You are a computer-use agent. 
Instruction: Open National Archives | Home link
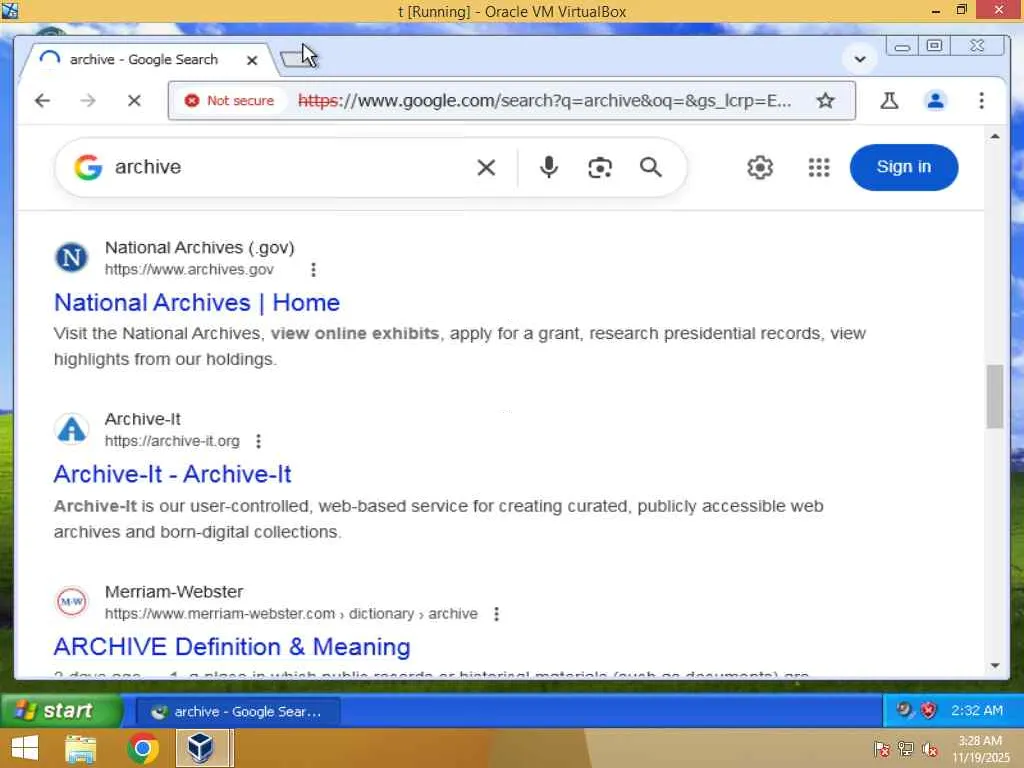coord(197,302)
